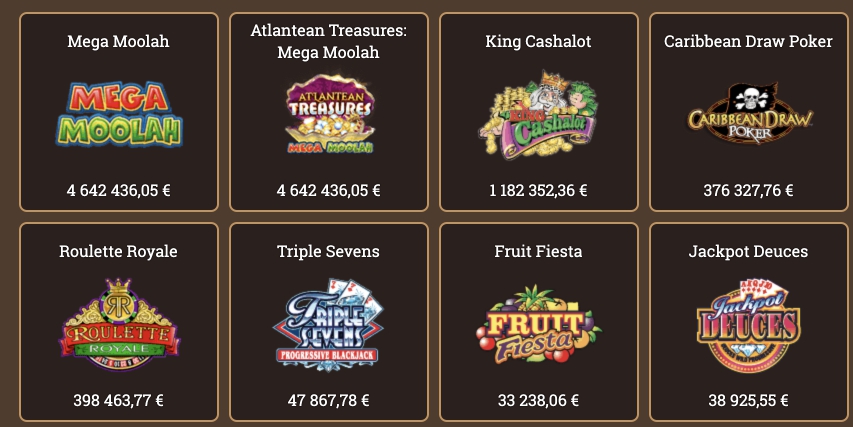Click the 398 463,77 € jackpot amount
This screenshot has height=427, width=853.
tap(119, 400)
